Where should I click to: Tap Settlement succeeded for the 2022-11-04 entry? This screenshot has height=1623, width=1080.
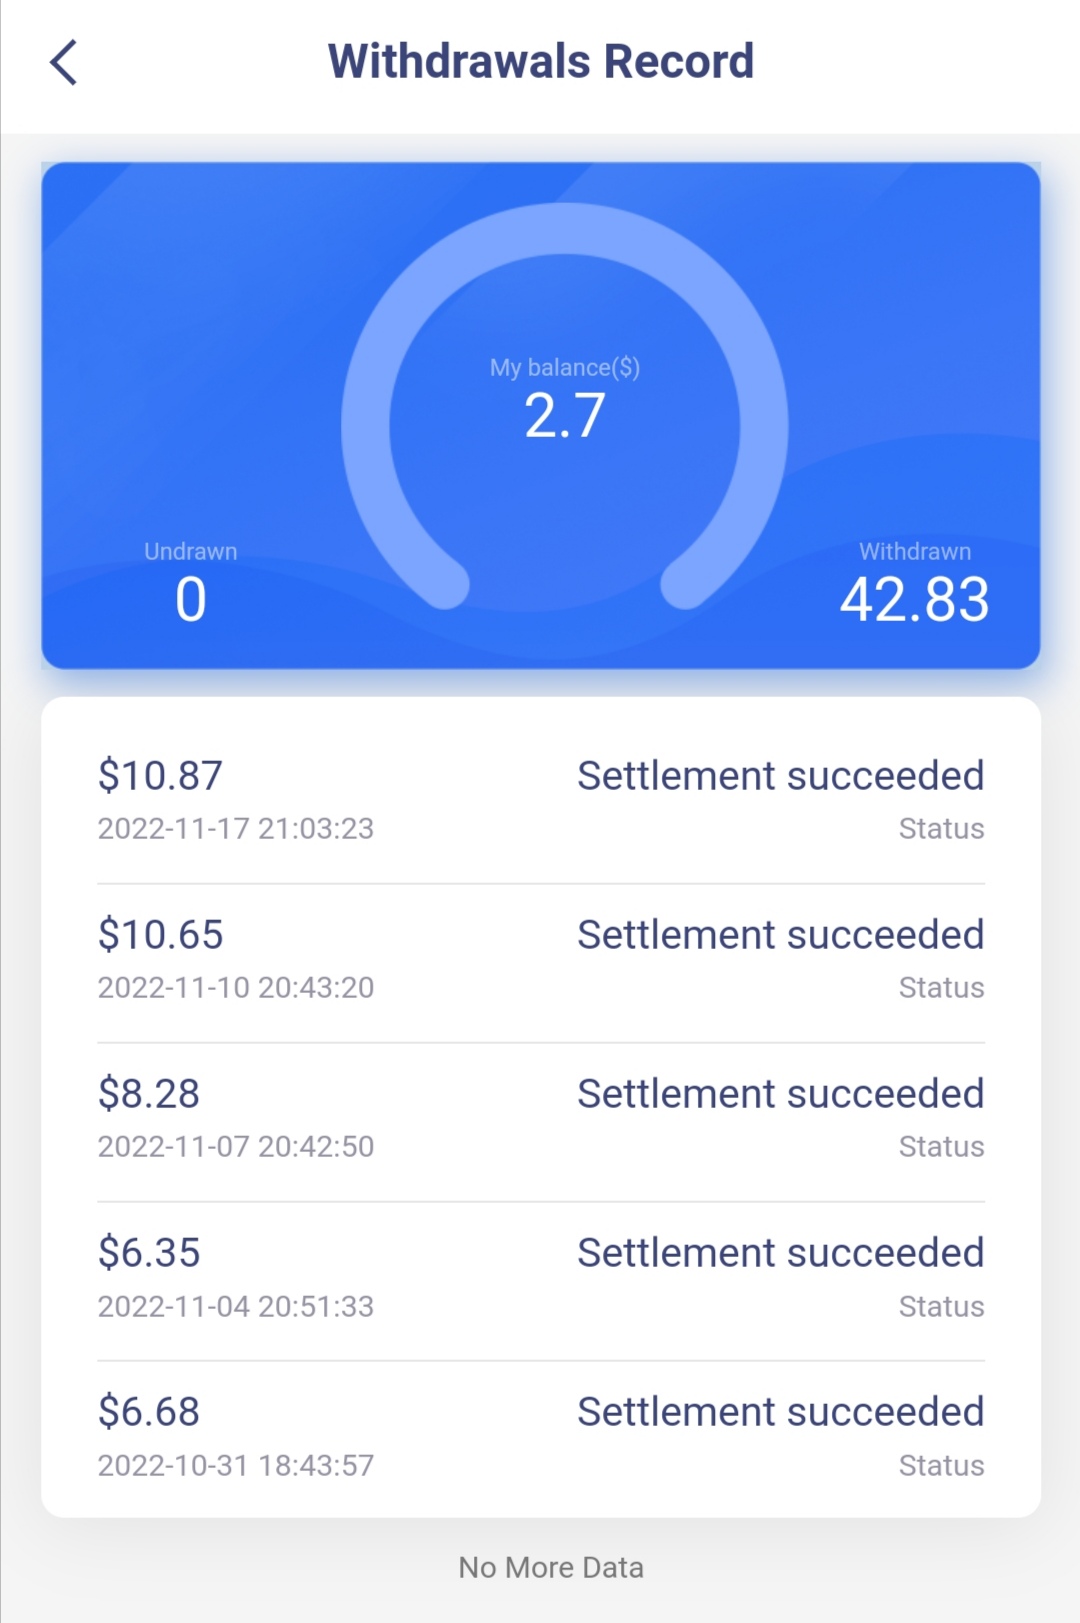click(781, 1253)
